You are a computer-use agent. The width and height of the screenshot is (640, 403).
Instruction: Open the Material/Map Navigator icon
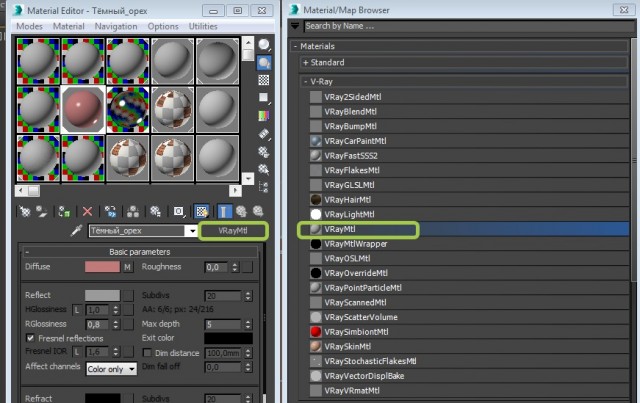(x=264, y=187)
